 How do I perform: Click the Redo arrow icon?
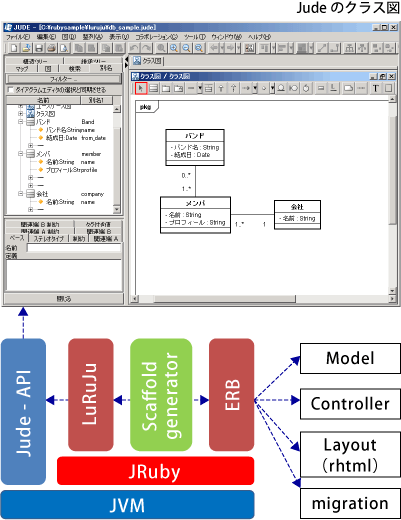pos(146,48)
